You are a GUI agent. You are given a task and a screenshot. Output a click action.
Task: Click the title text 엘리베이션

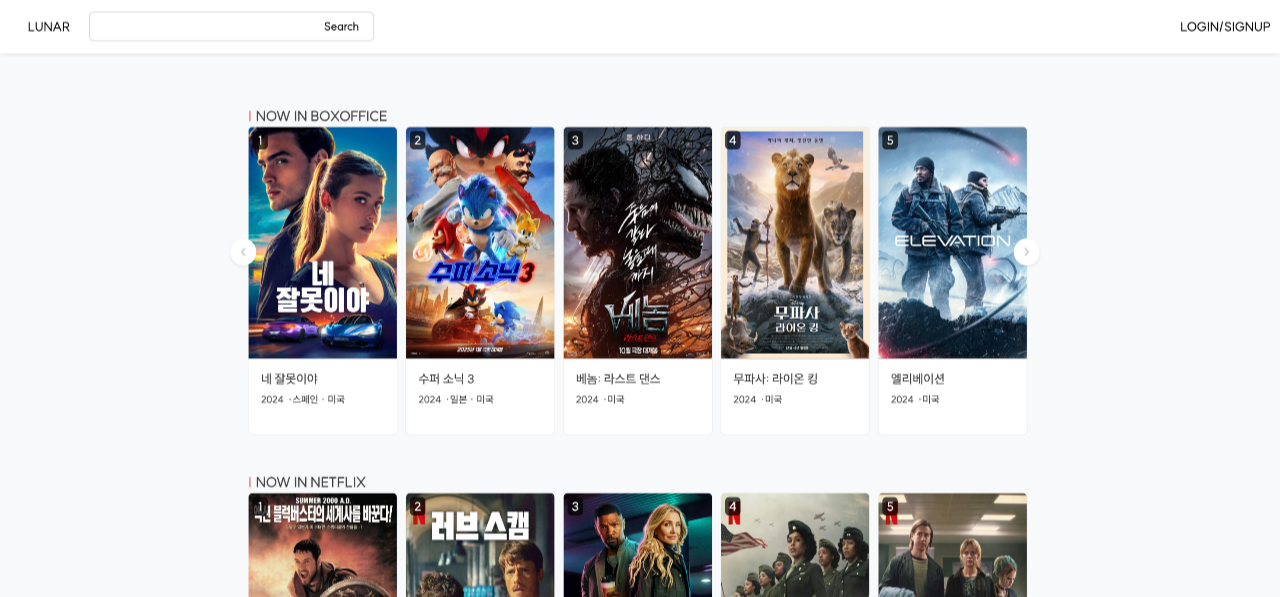coord(918,379)
